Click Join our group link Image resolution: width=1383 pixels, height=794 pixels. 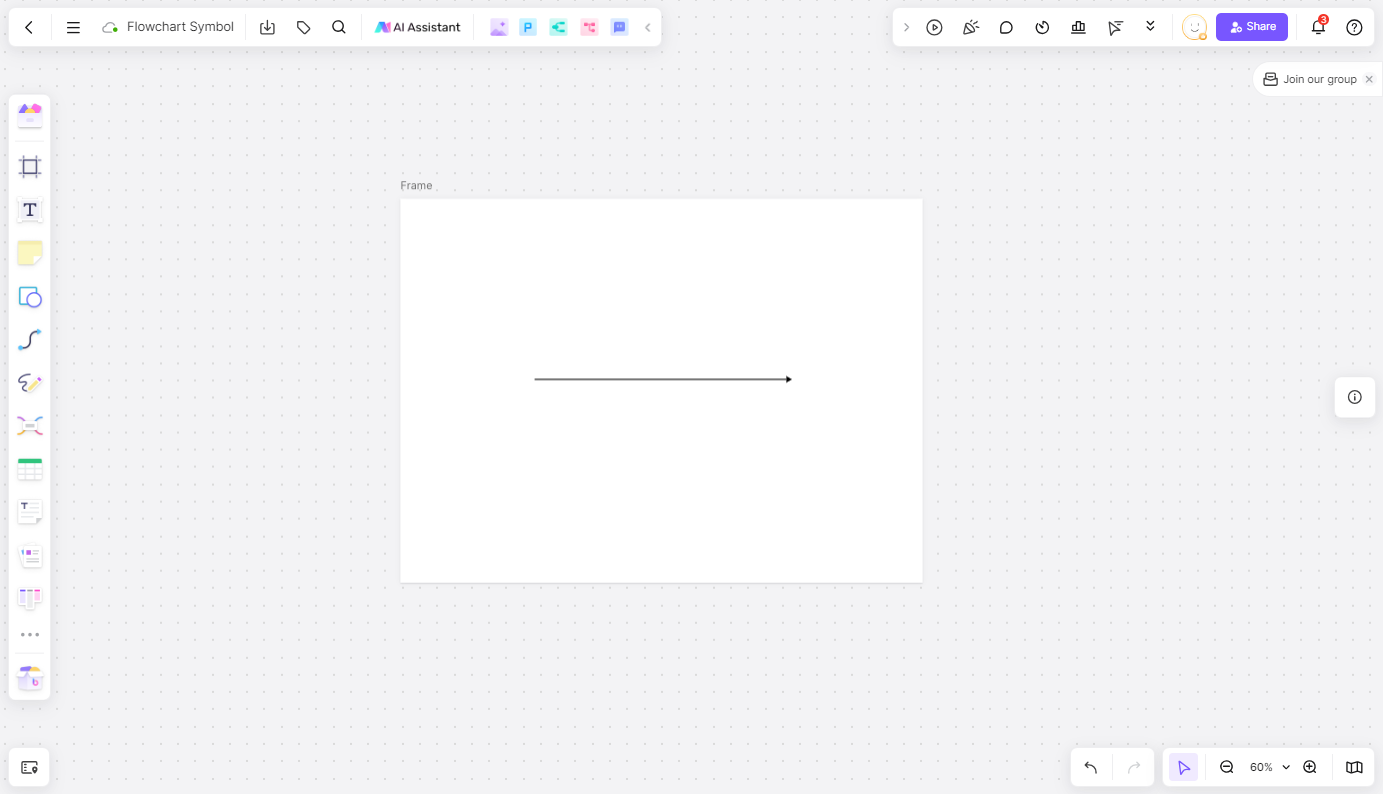pyautogui.click(x=1320, y=79)
